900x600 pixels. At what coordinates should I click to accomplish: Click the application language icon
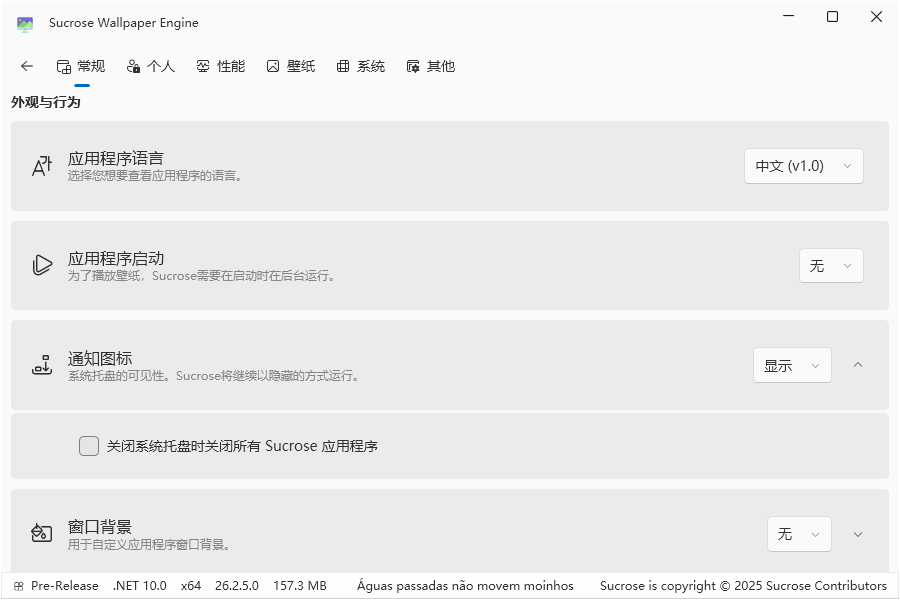pos(41,166)
